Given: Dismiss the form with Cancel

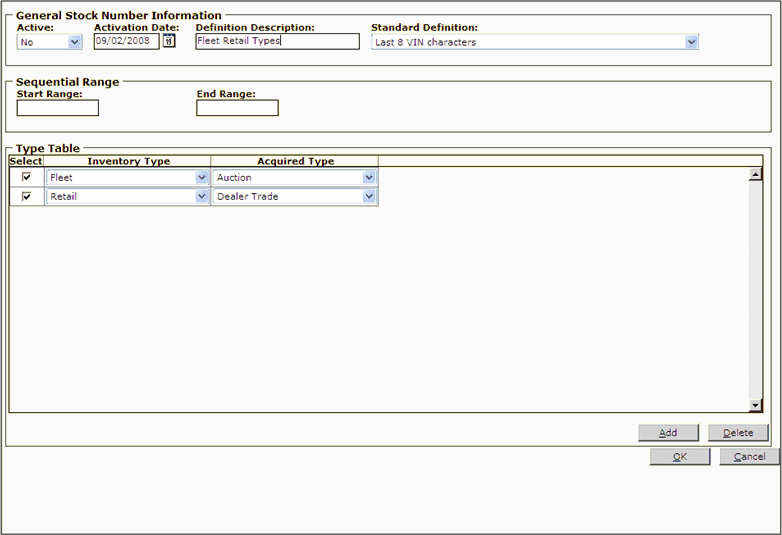Looking at the screenshot, I should coord(749,457).
